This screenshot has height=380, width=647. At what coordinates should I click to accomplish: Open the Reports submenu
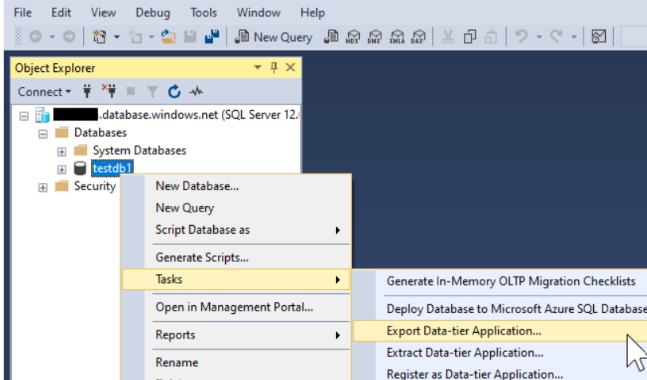click(236, 335)
